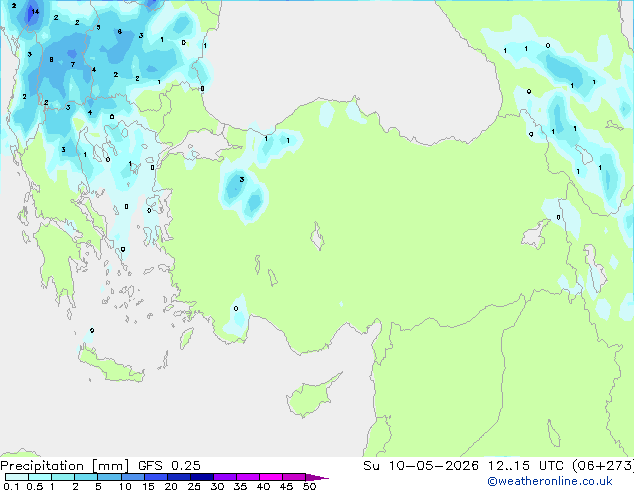634x490 pixels.
Task: Click the legend tick label '25'
Action: [194, 486]
